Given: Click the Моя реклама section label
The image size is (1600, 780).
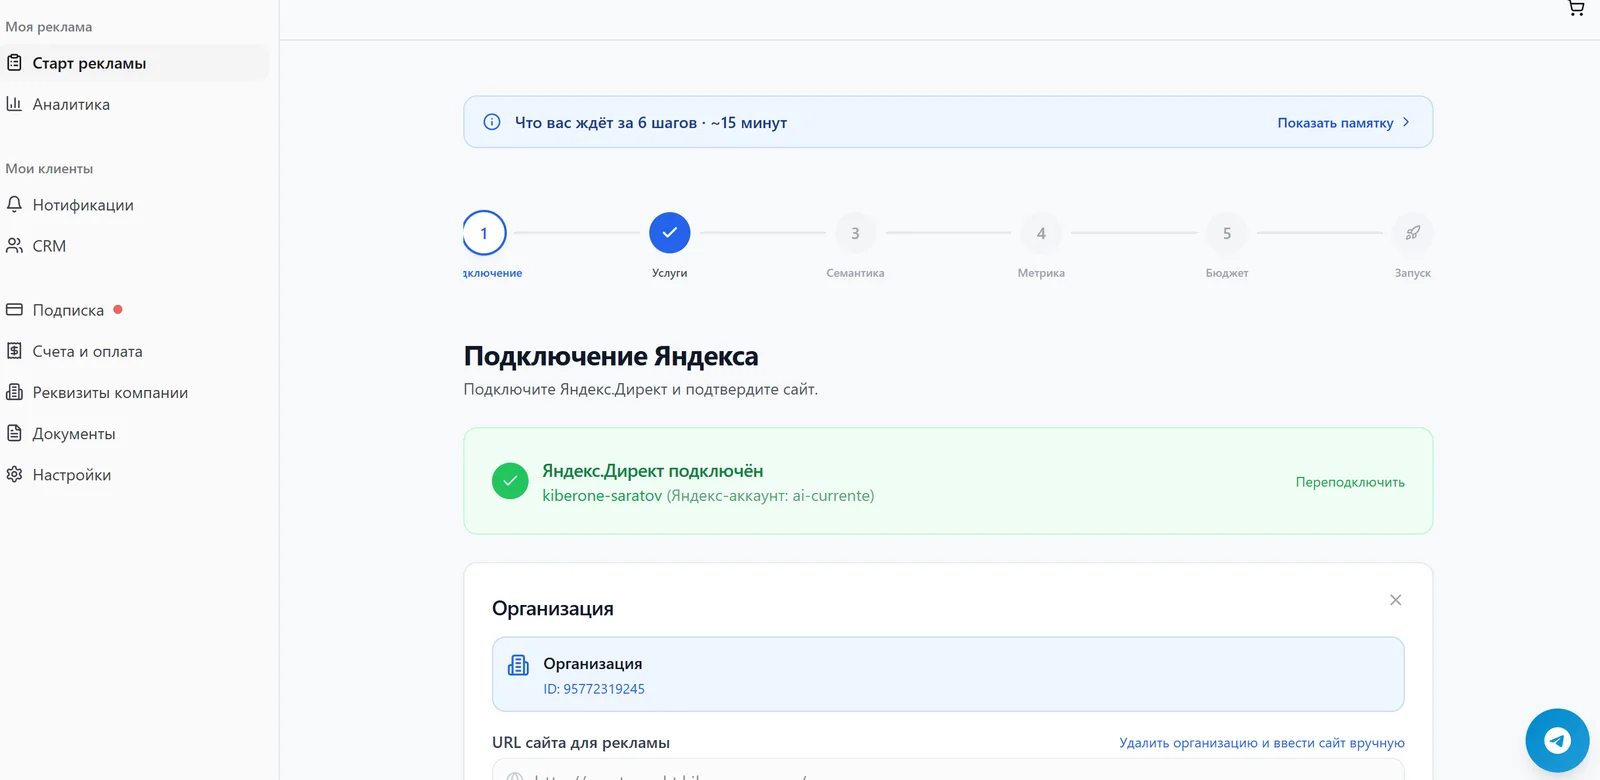Looking at the screenshot, I should [49, 27].
